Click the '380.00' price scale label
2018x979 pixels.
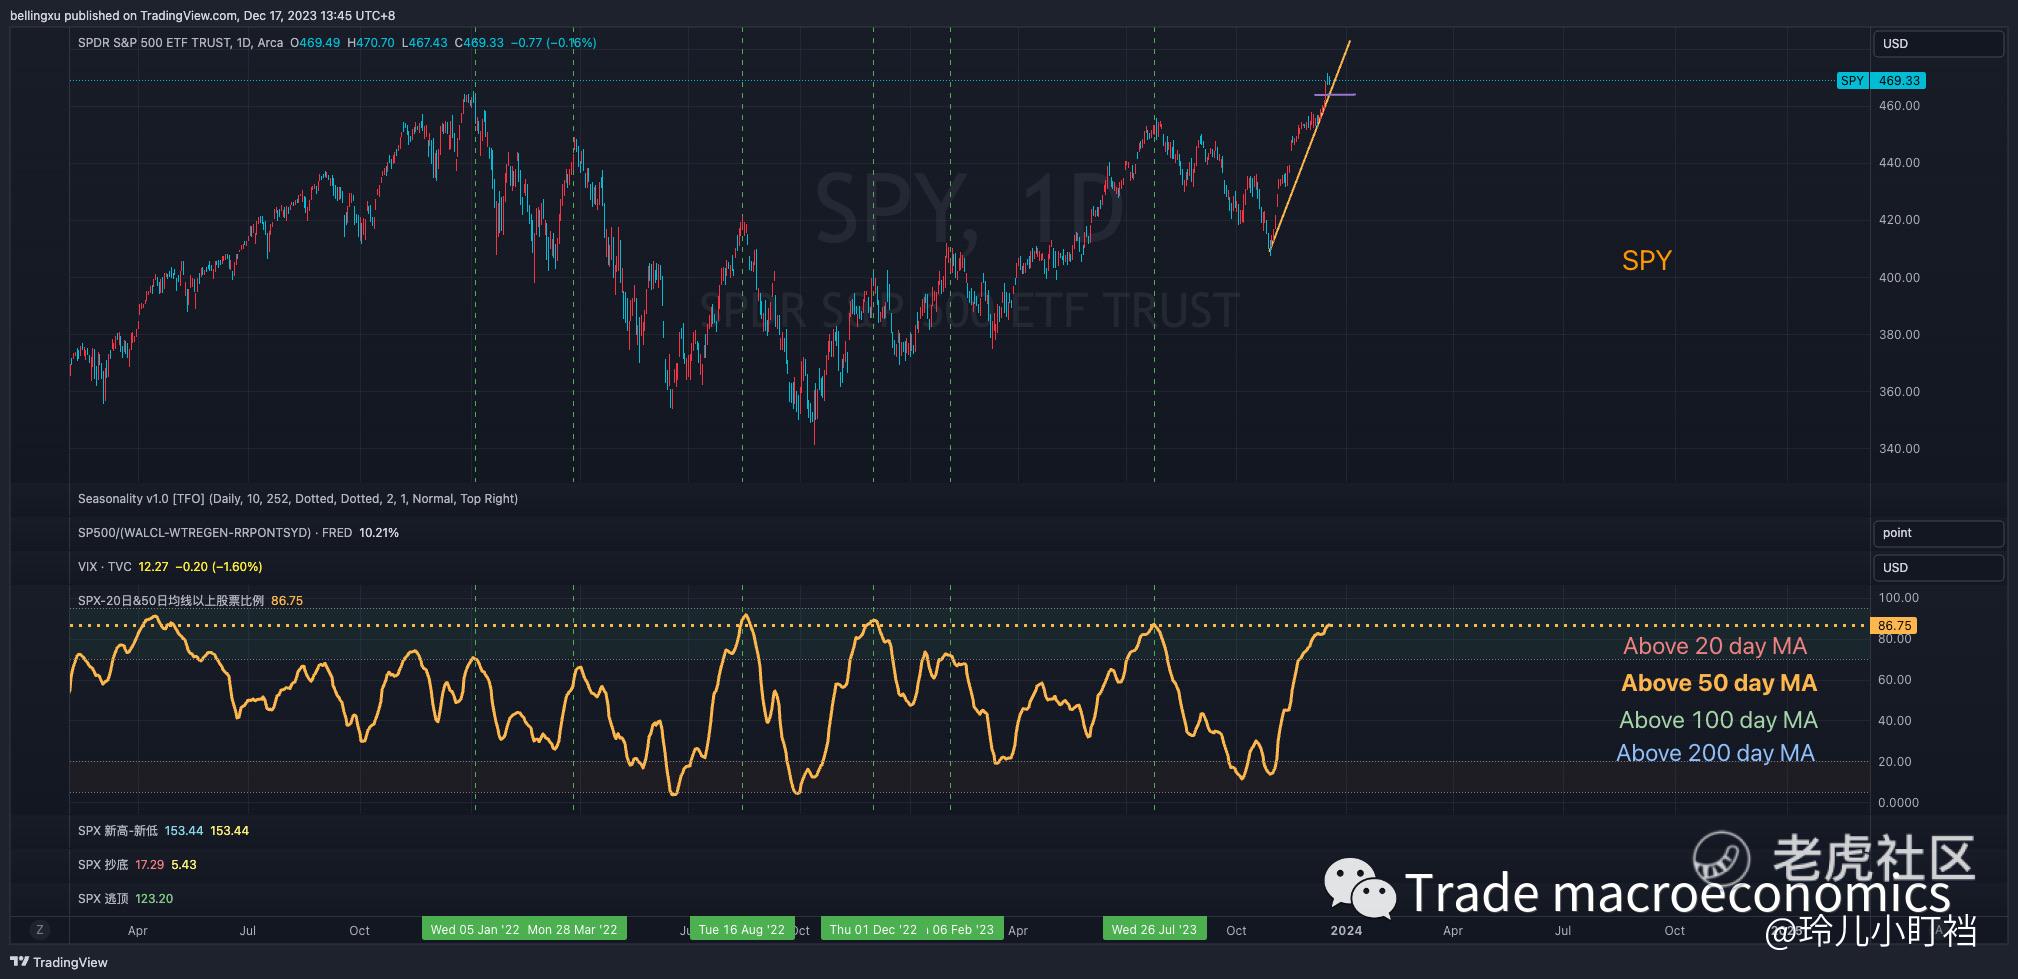coord(1899,335)
